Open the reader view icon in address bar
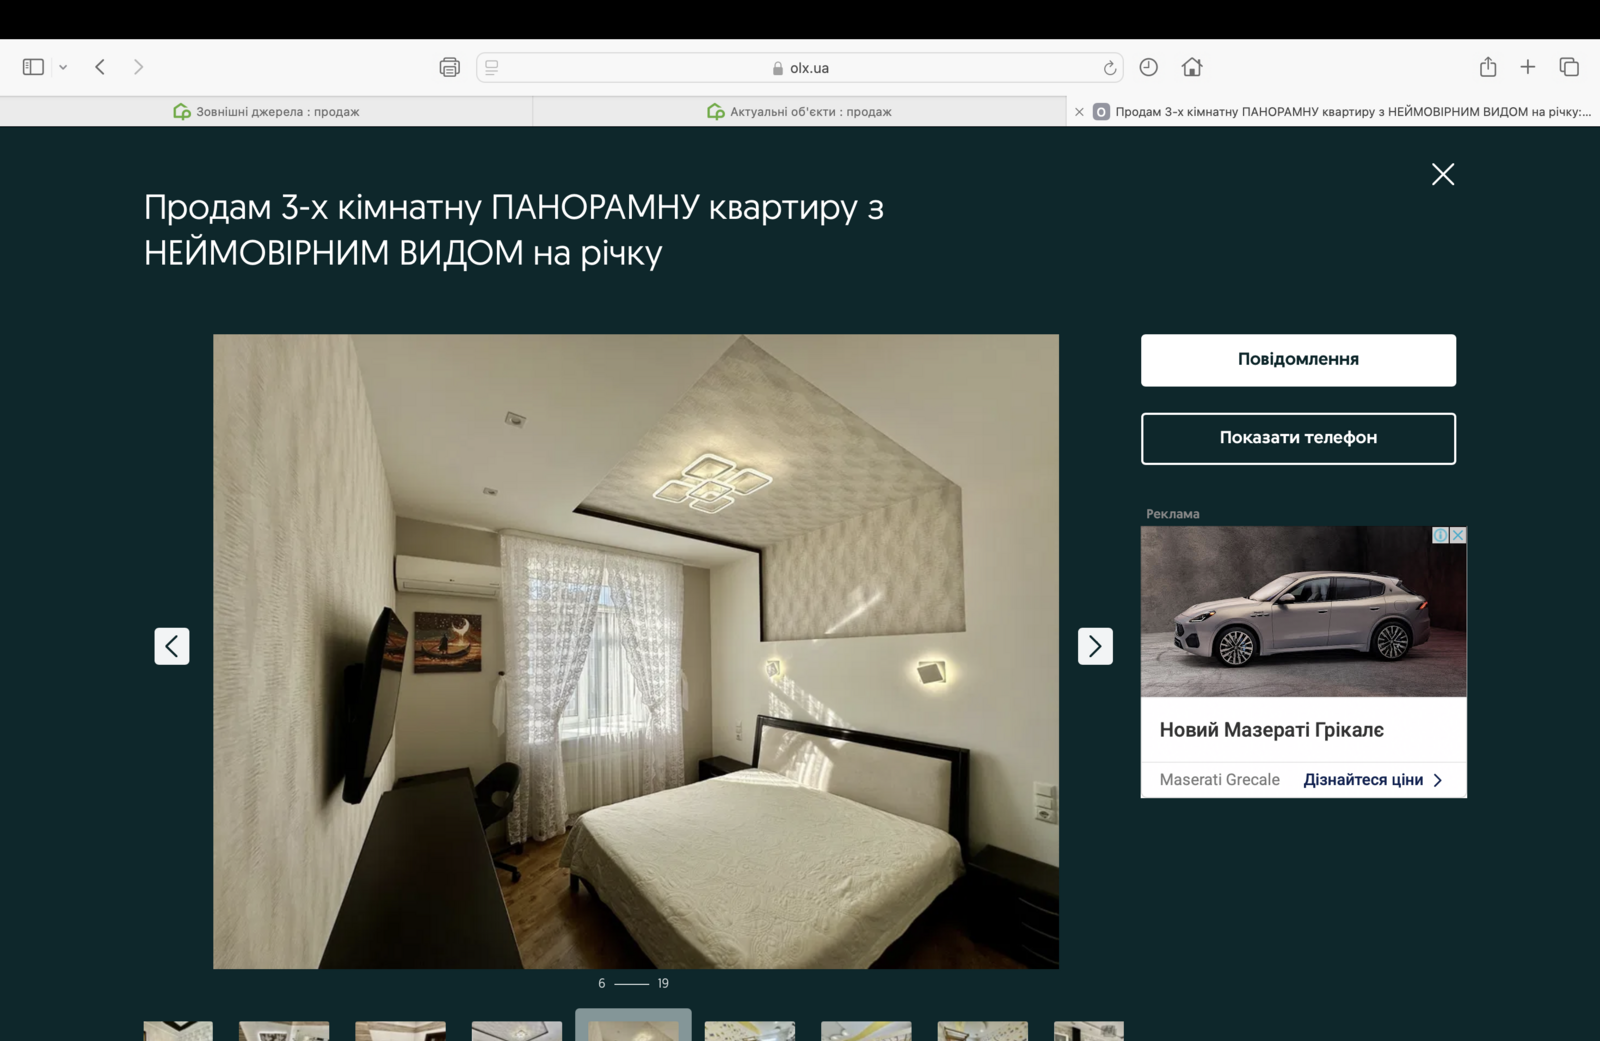 click(492, 67)
